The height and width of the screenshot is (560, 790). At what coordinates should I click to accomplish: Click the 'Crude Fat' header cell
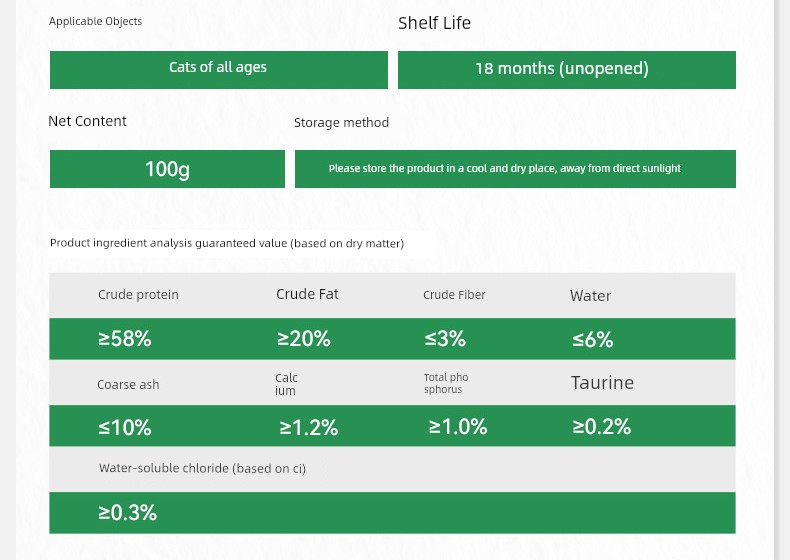[x=307, y=294]
